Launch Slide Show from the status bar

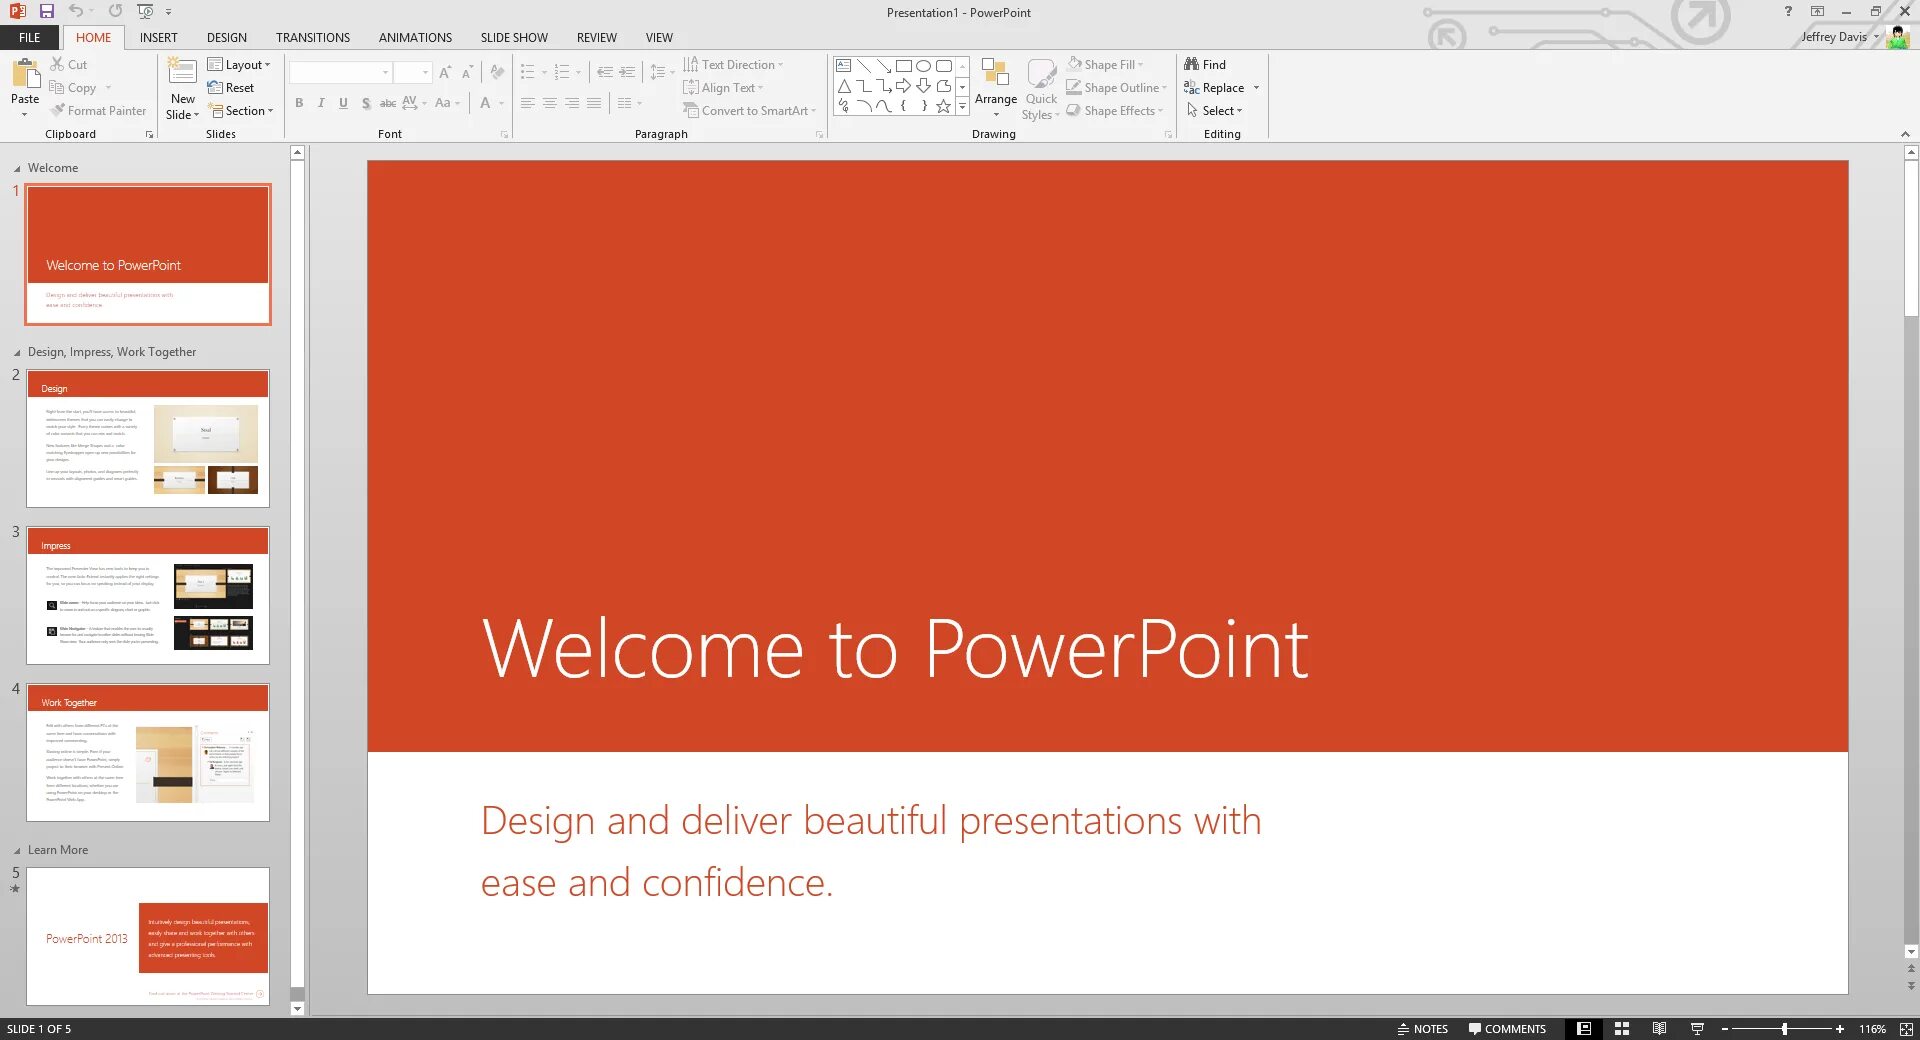(1697, 1029)
